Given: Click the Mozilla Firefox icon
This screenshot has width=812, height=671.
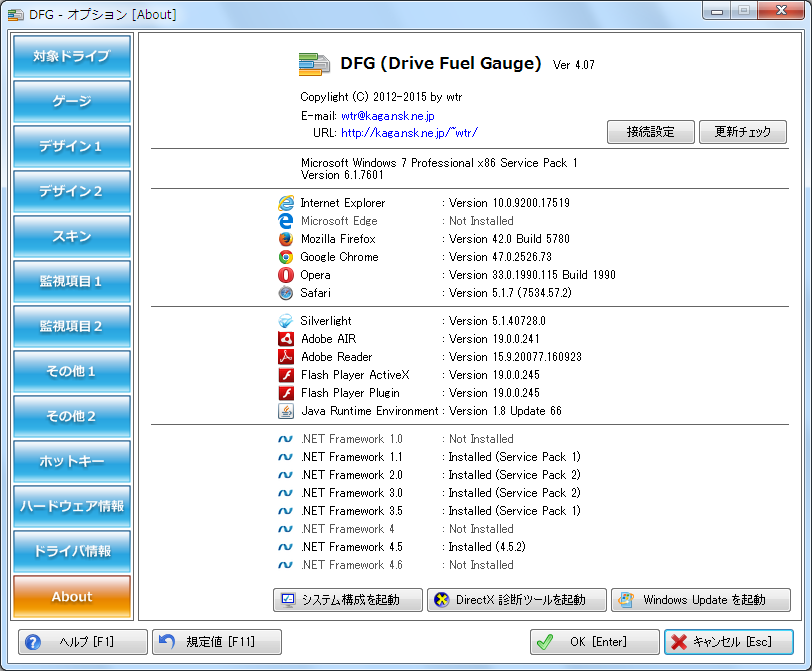Looking at the screenshot, I should tap(285, 239).
